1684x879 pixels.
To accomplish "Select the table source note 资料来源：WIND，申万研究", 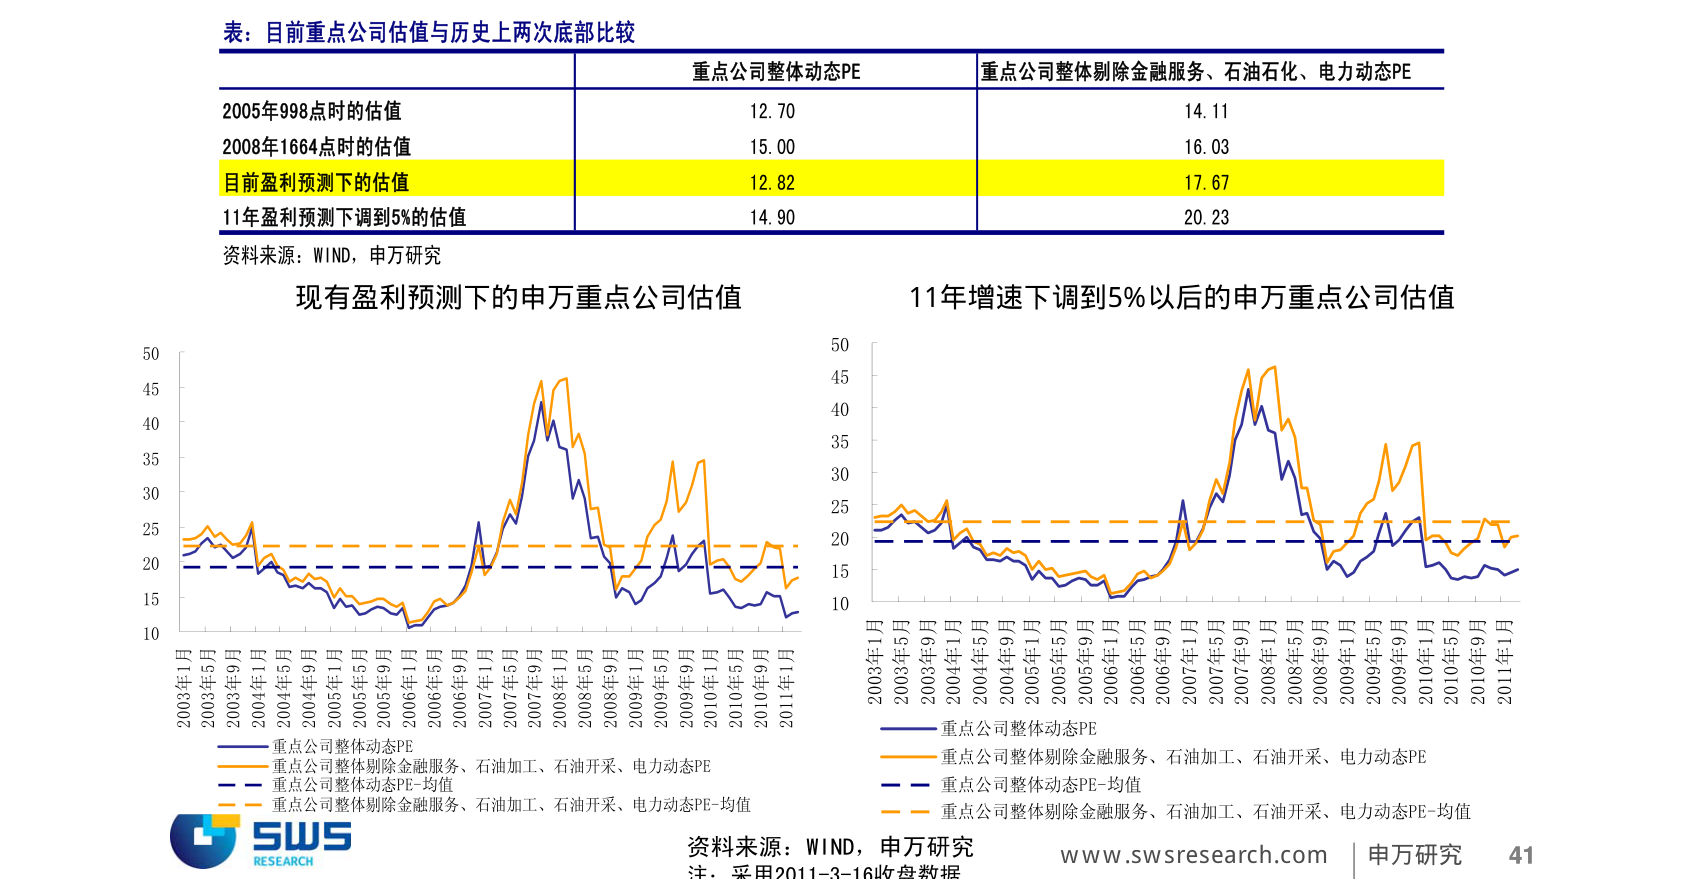I will pyautogui.click(x=331, y=255).
